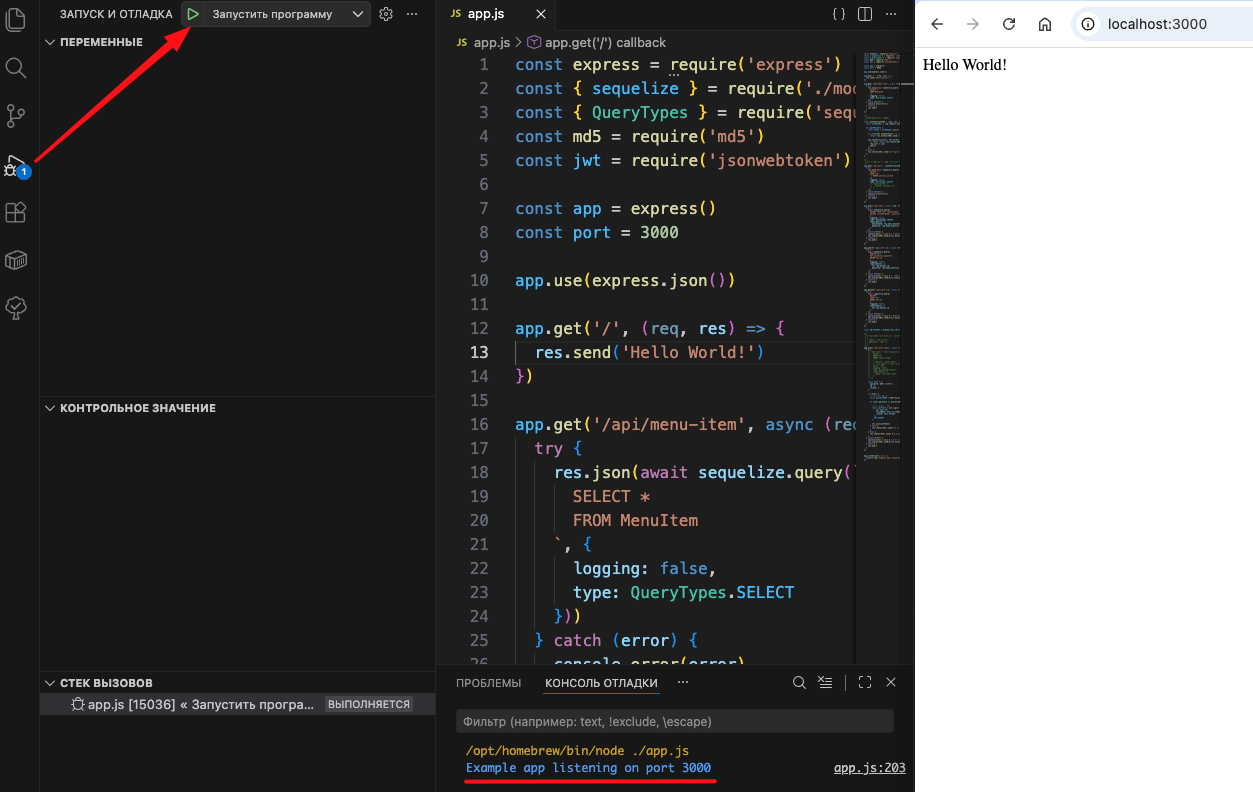
Task: Open the Docker containers view
Action: (x=16, y=260)
